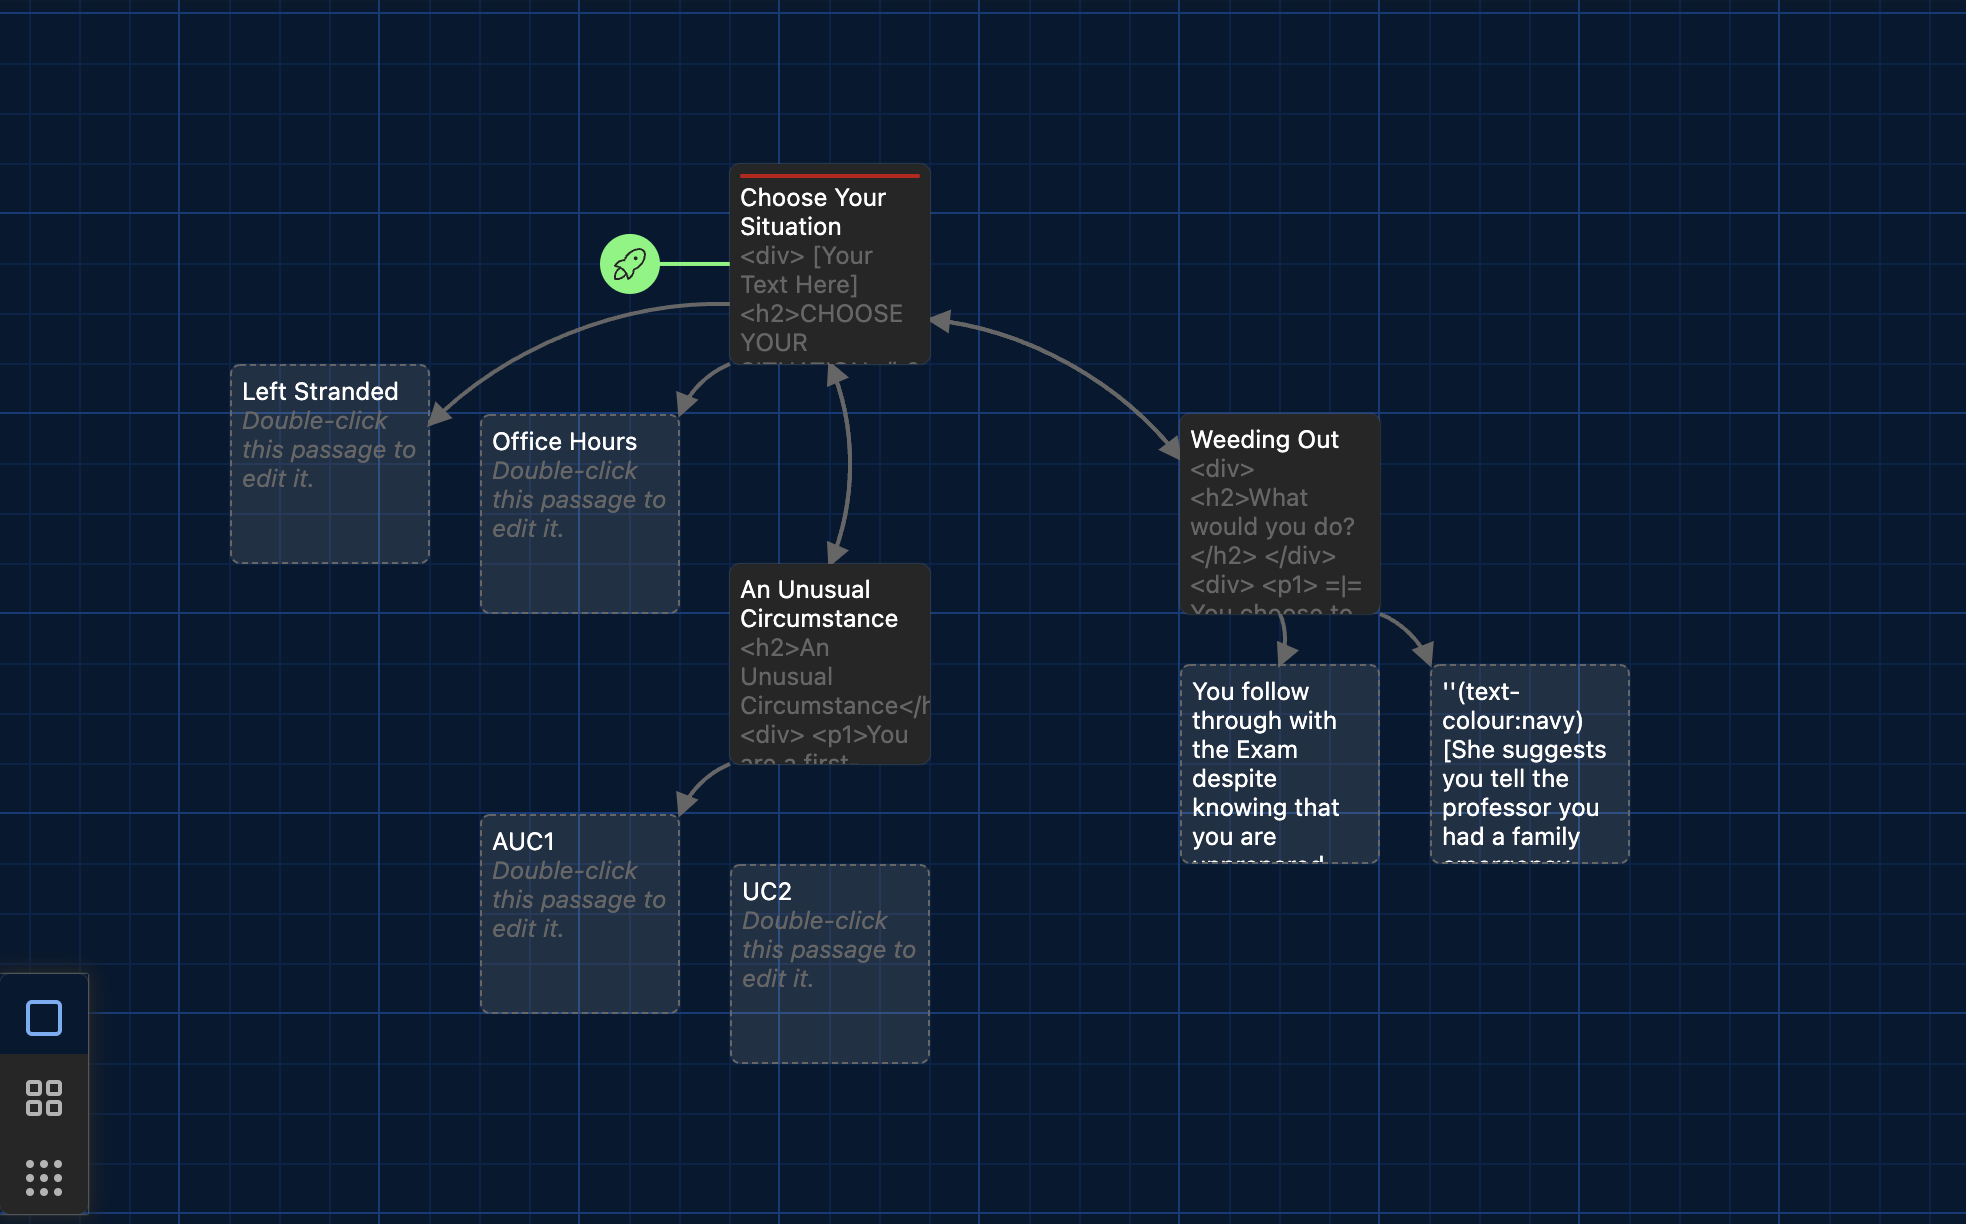
Task: Select the text-colour:navy passage card
Action: point(1529,764)
